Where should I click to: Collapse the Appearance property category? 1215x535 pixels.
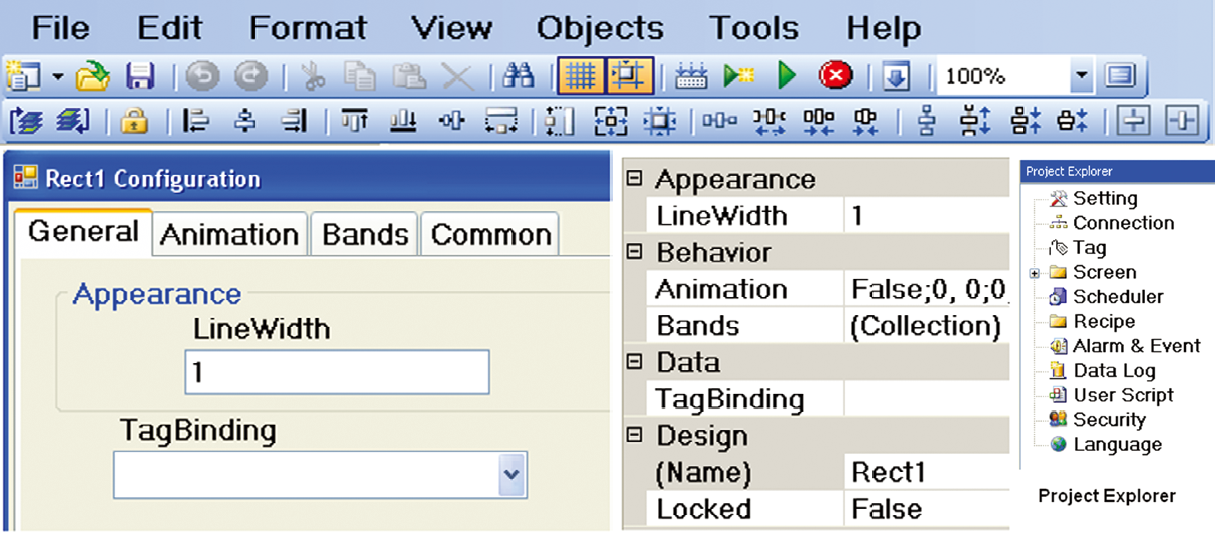pos(633,179)
